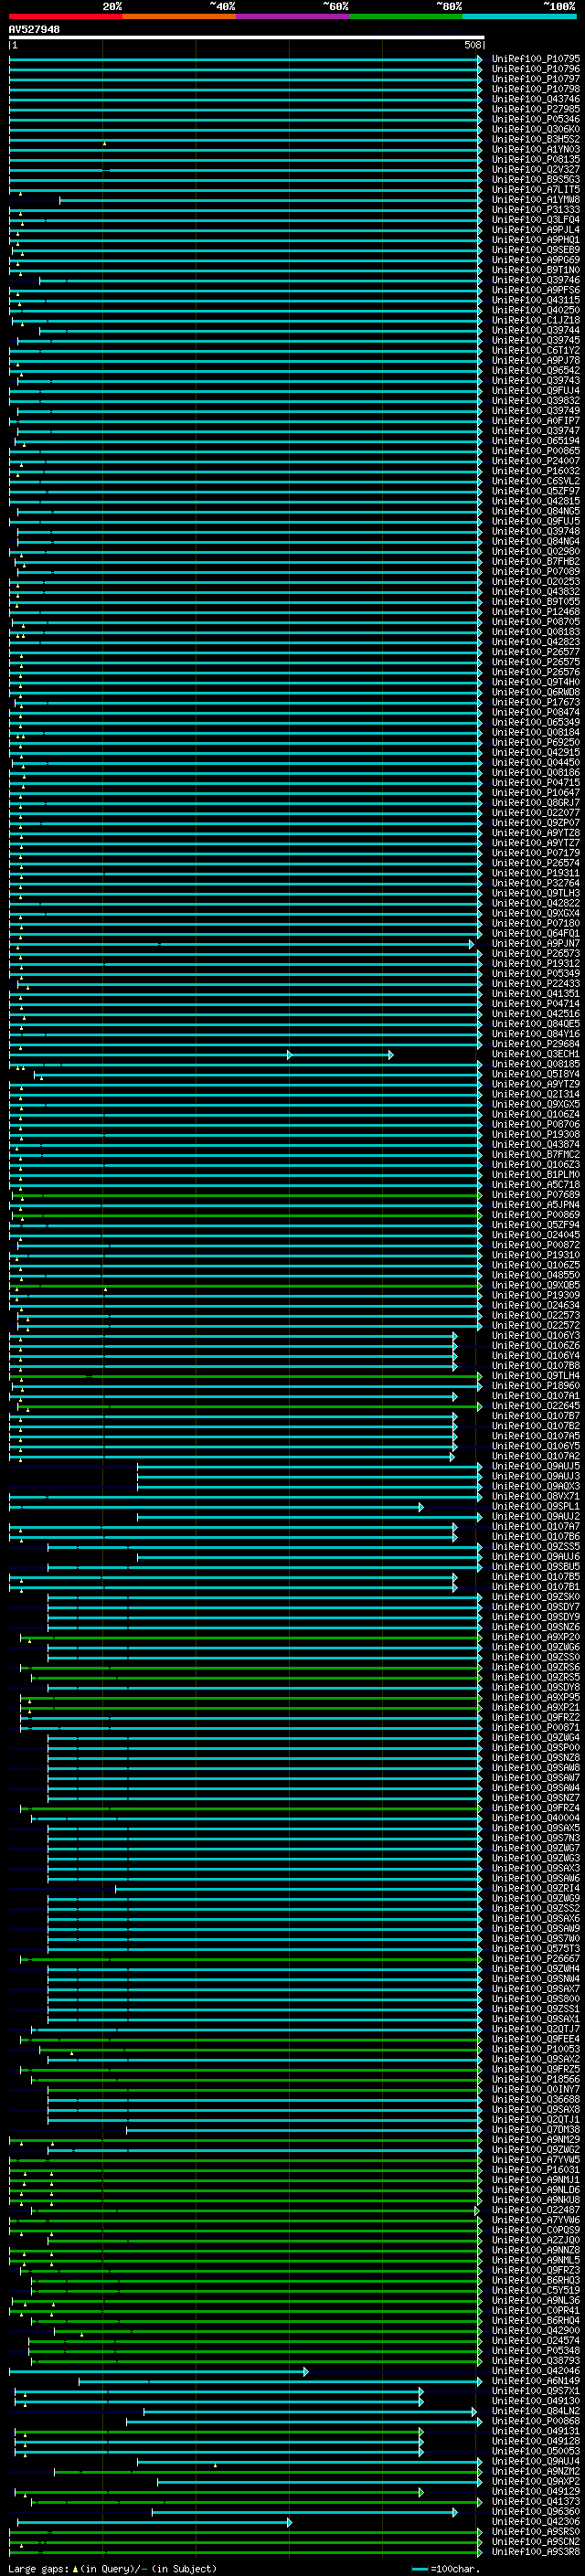The image size is (585, 2576).
Task: Click the UniRef100_A9PJN7 hit label
Action: 536,943
